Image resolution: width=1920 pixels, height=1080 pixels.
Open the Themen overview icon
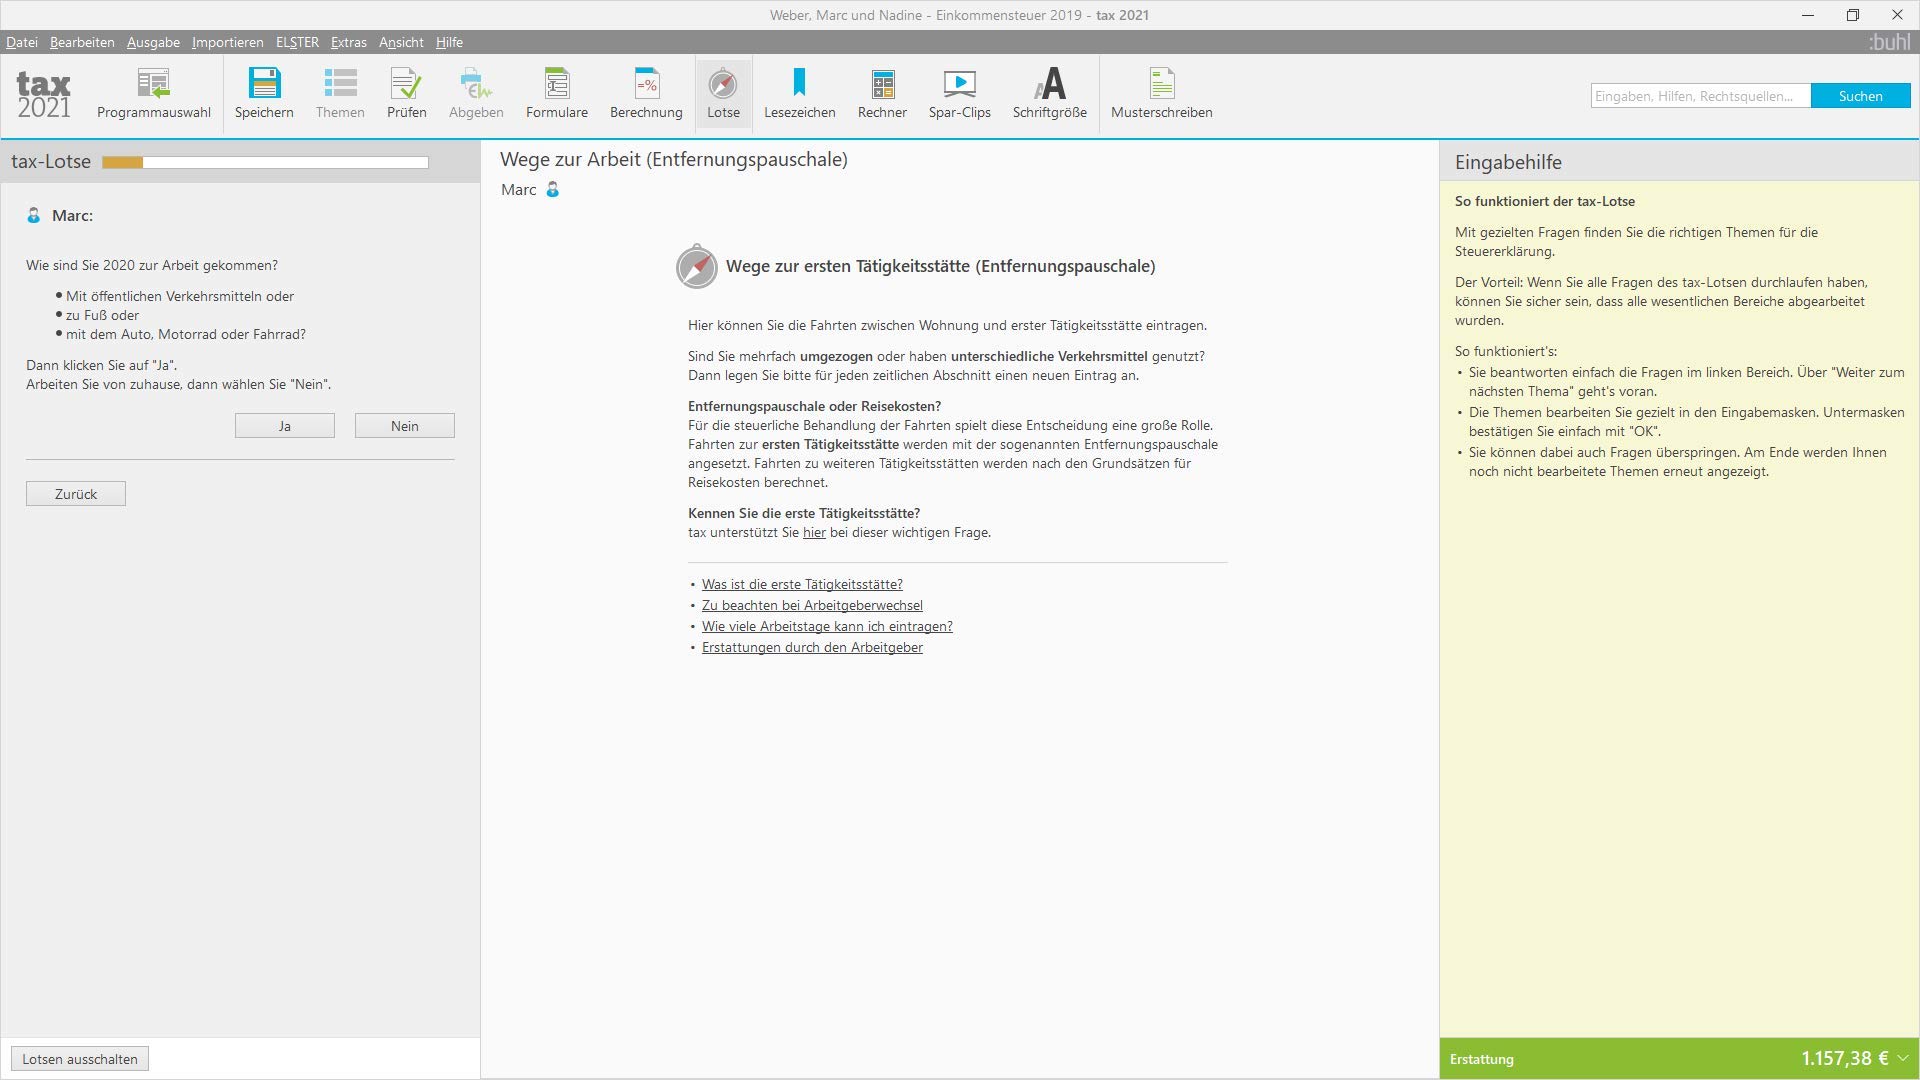coord(340,93)
